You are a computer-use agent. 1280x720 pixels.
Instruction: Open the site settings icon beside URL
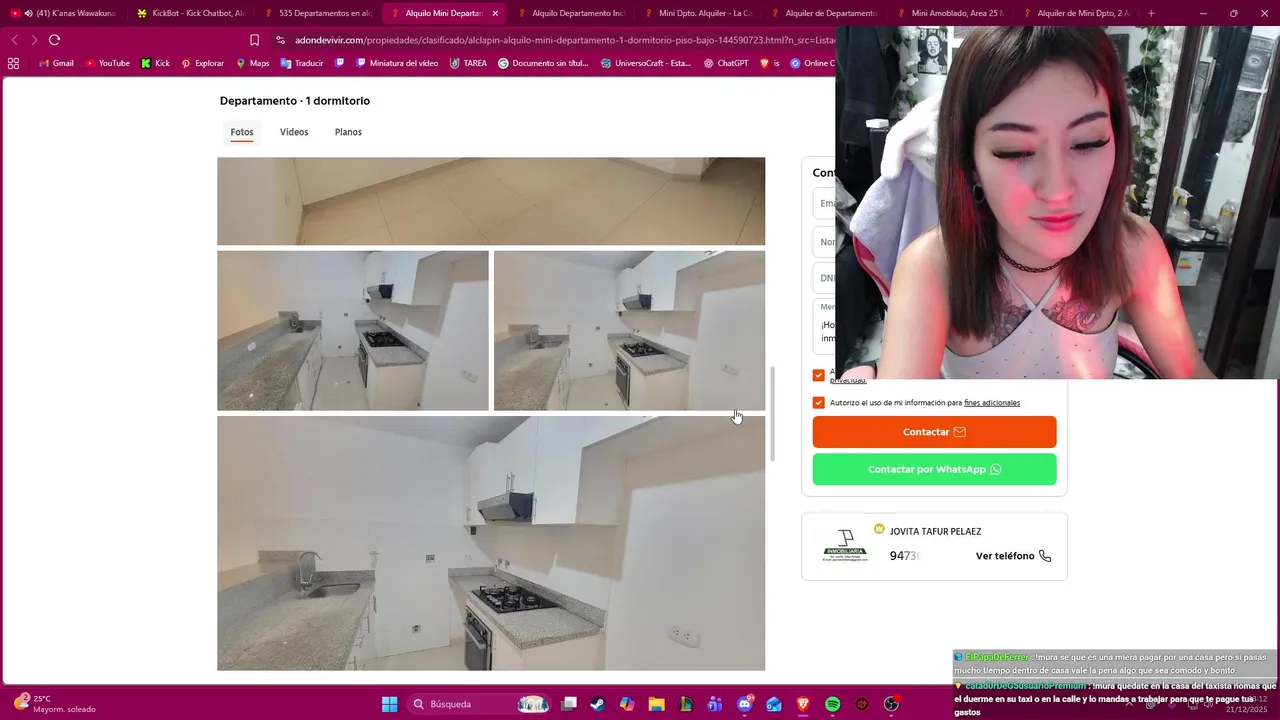(281, 40)
